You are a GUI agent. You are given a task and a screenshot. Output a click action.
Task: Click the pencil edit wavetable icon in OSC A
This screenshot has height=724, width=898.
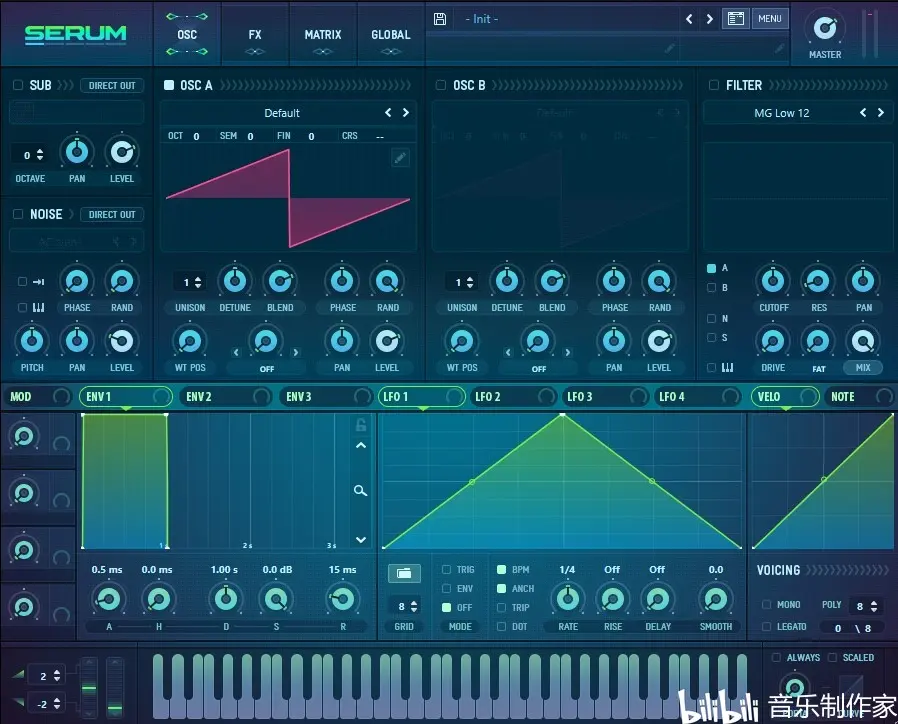click(x=400, y=158)
